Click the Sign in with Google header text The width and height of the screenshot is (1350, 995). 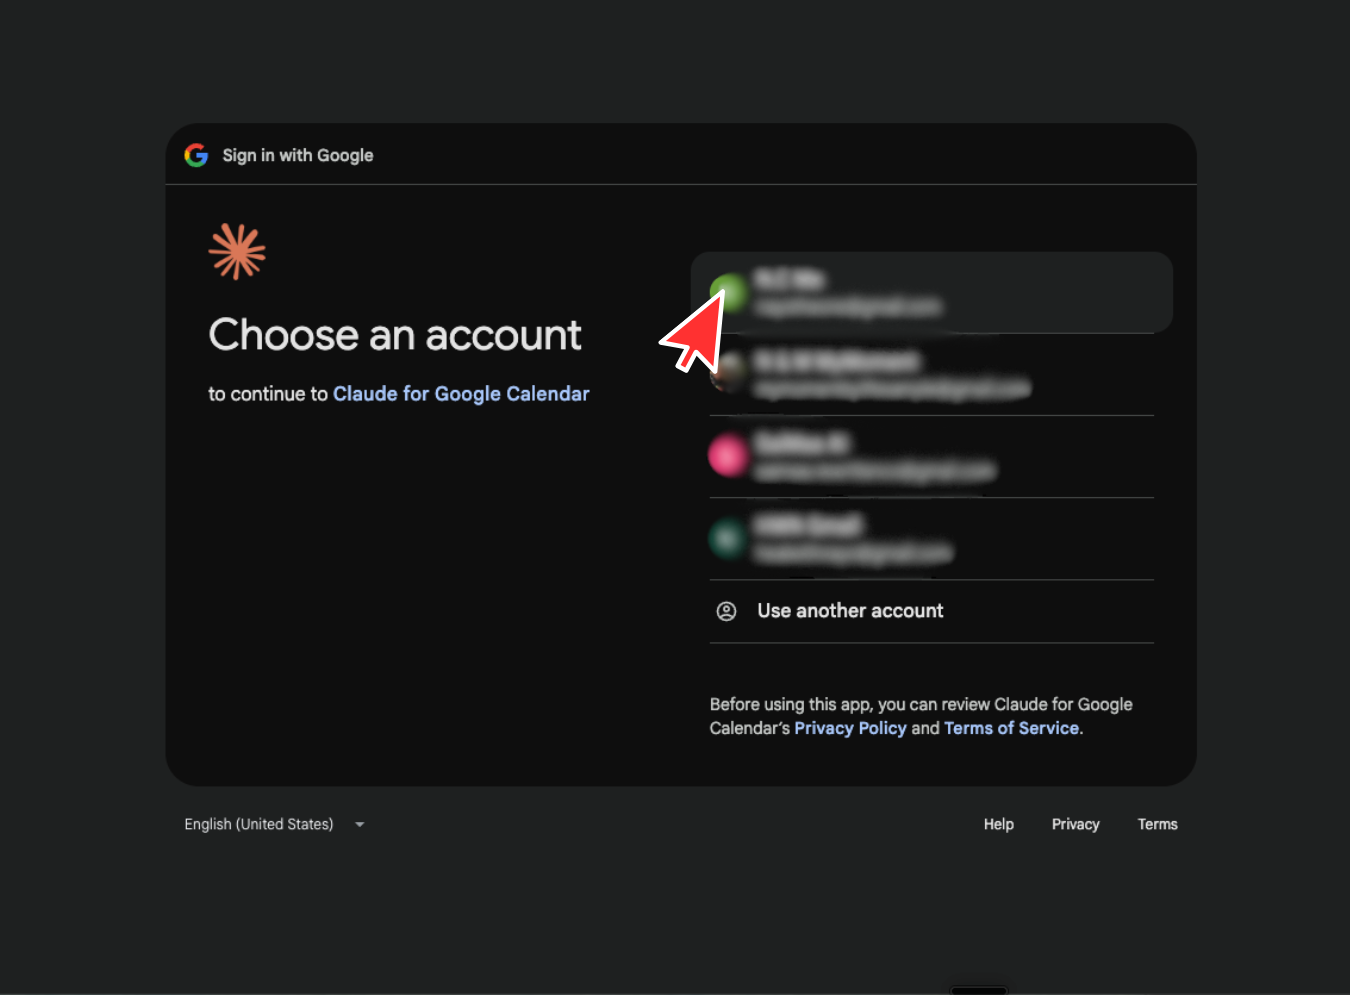[x=298, y=155]
